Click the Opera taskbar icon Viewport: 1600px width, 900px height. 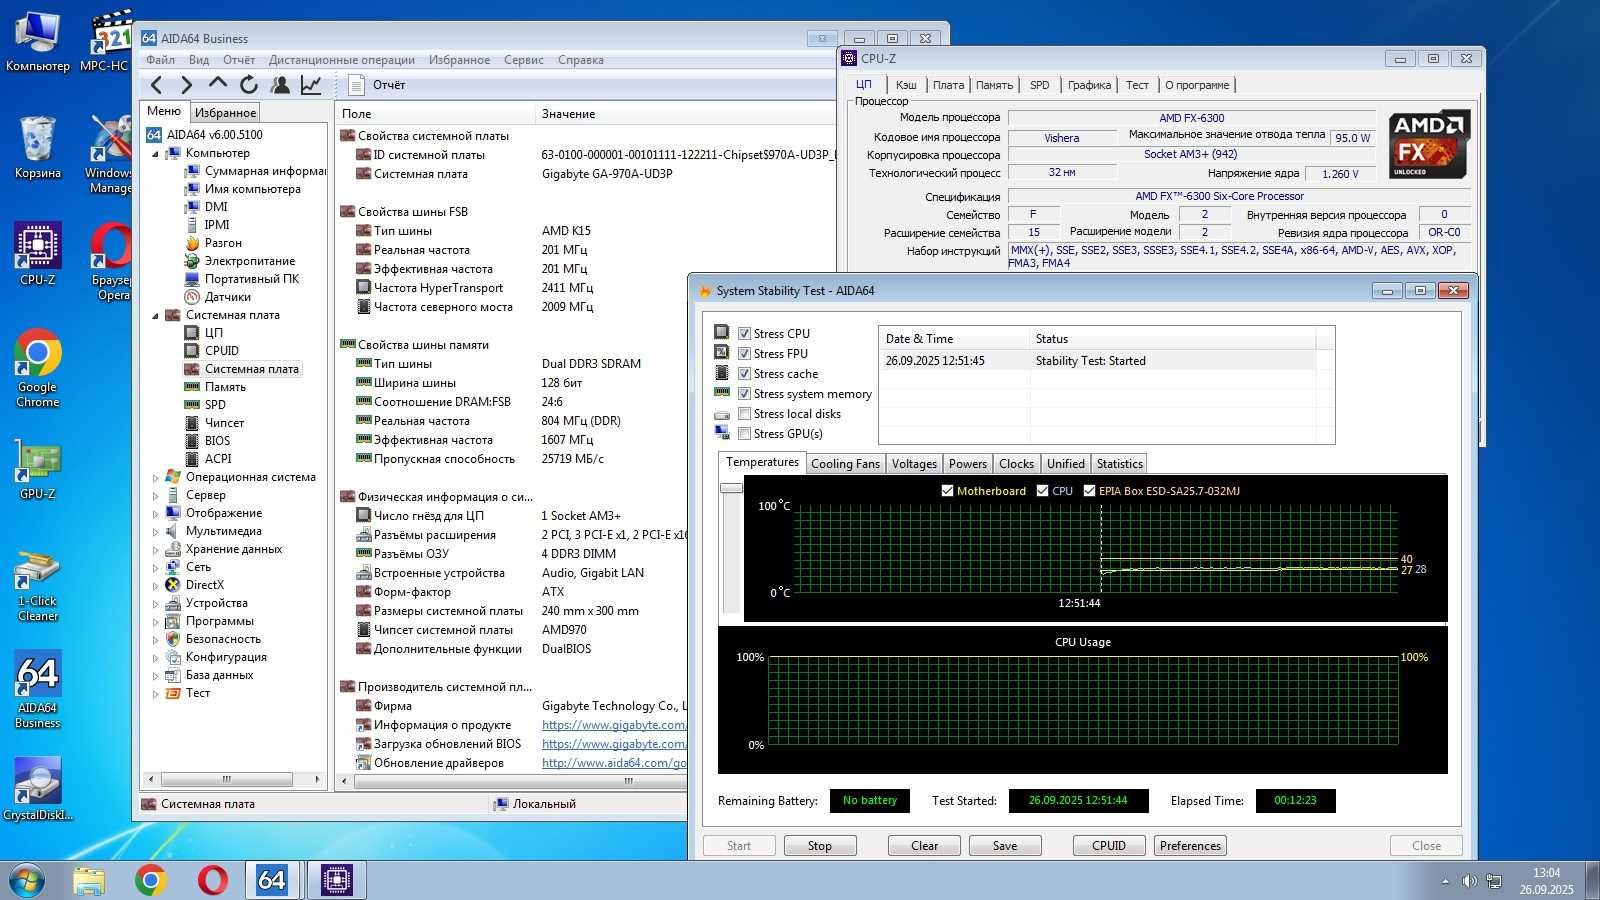pos(212,880)
